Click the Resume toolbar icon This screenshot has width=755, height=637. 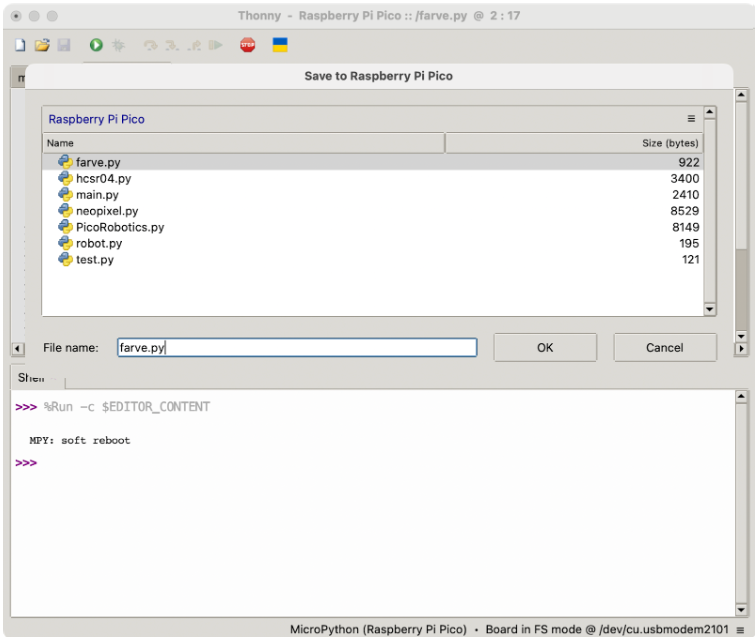[215, 45]
